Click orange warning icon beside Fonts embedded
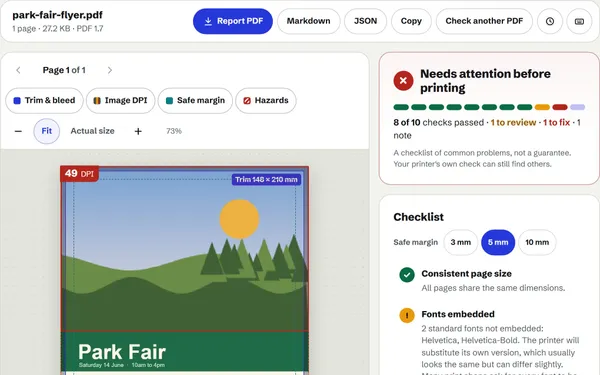The height and width of the screenshot is (375, 600). tap(407, 316)
